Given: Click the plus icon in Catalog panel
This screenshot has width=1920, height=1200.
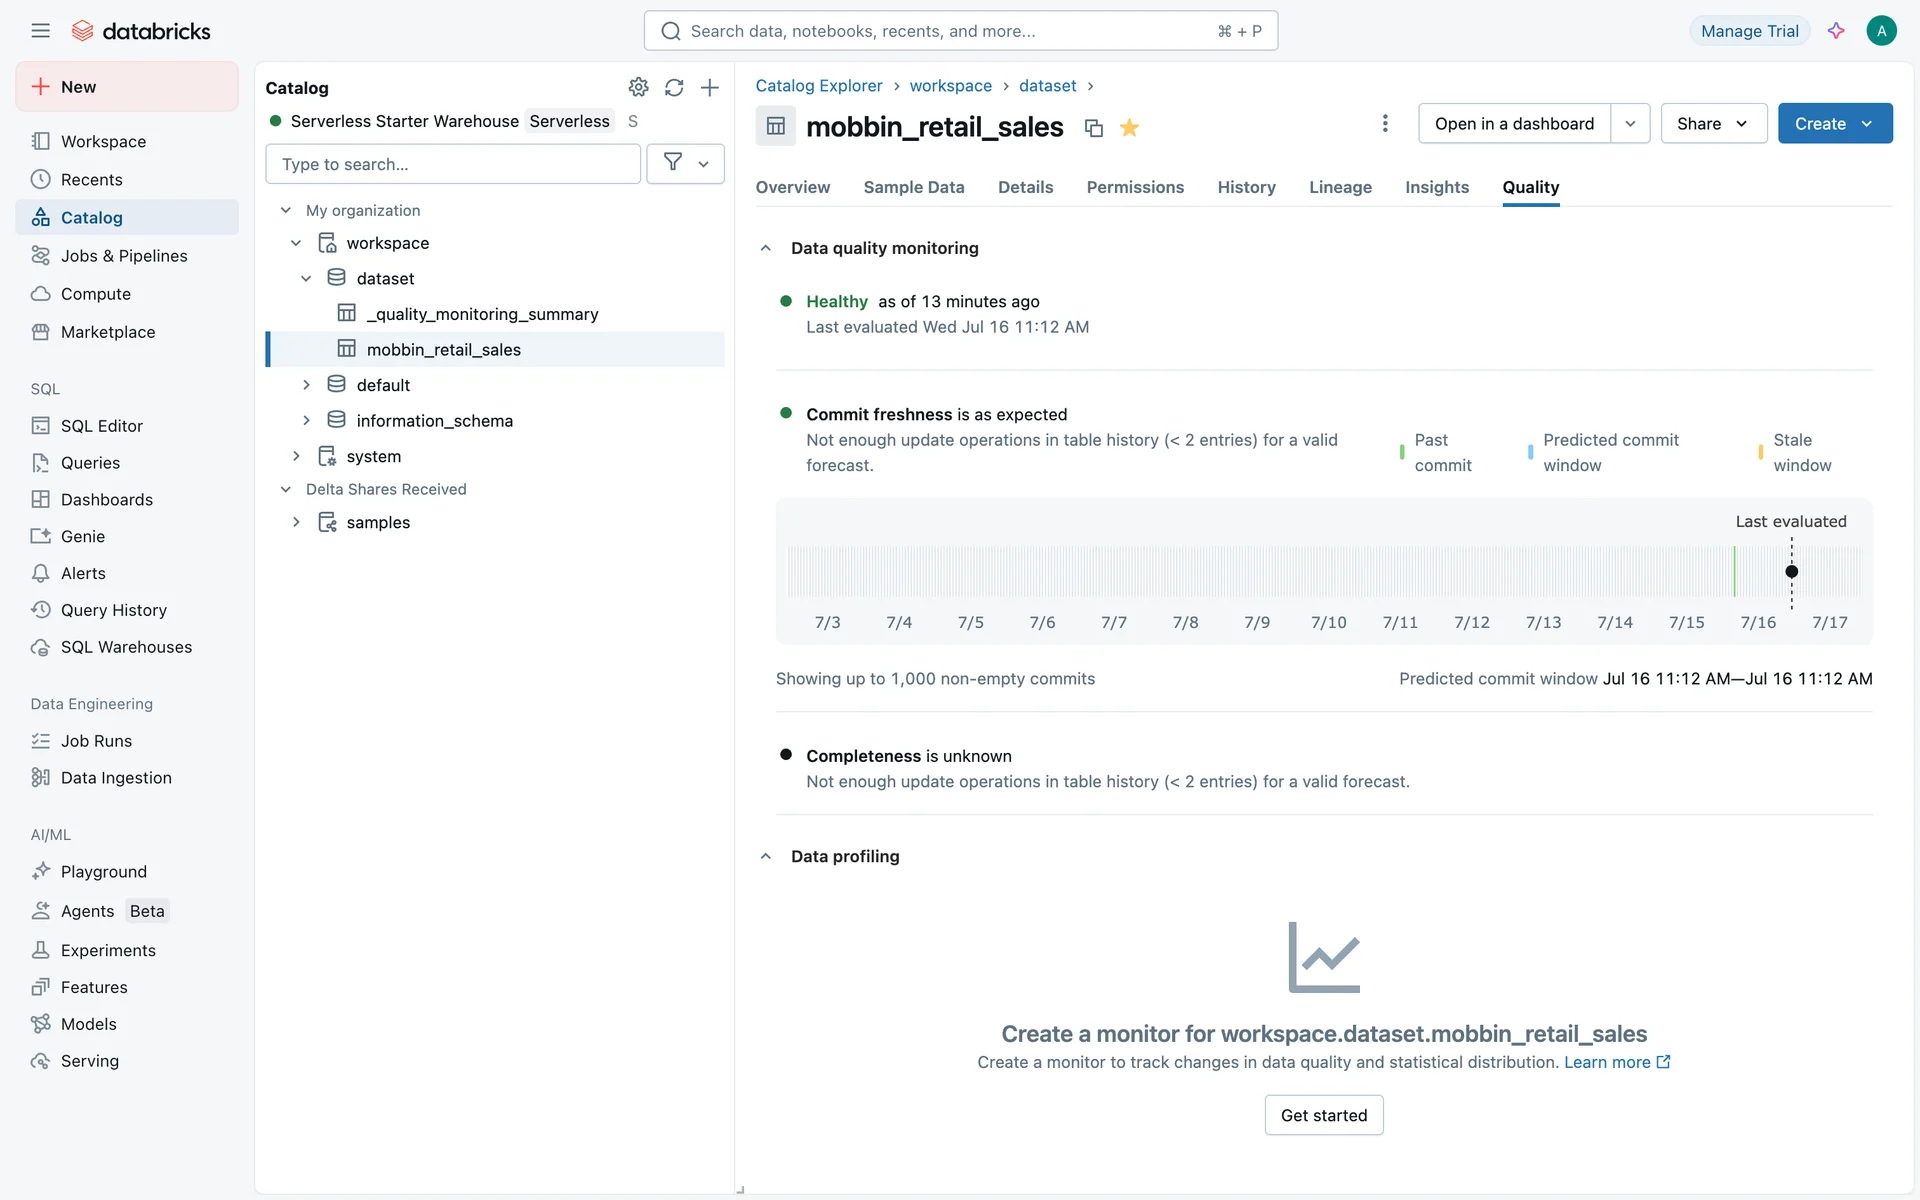Looking at the screenshot, I should coord(710,88).
